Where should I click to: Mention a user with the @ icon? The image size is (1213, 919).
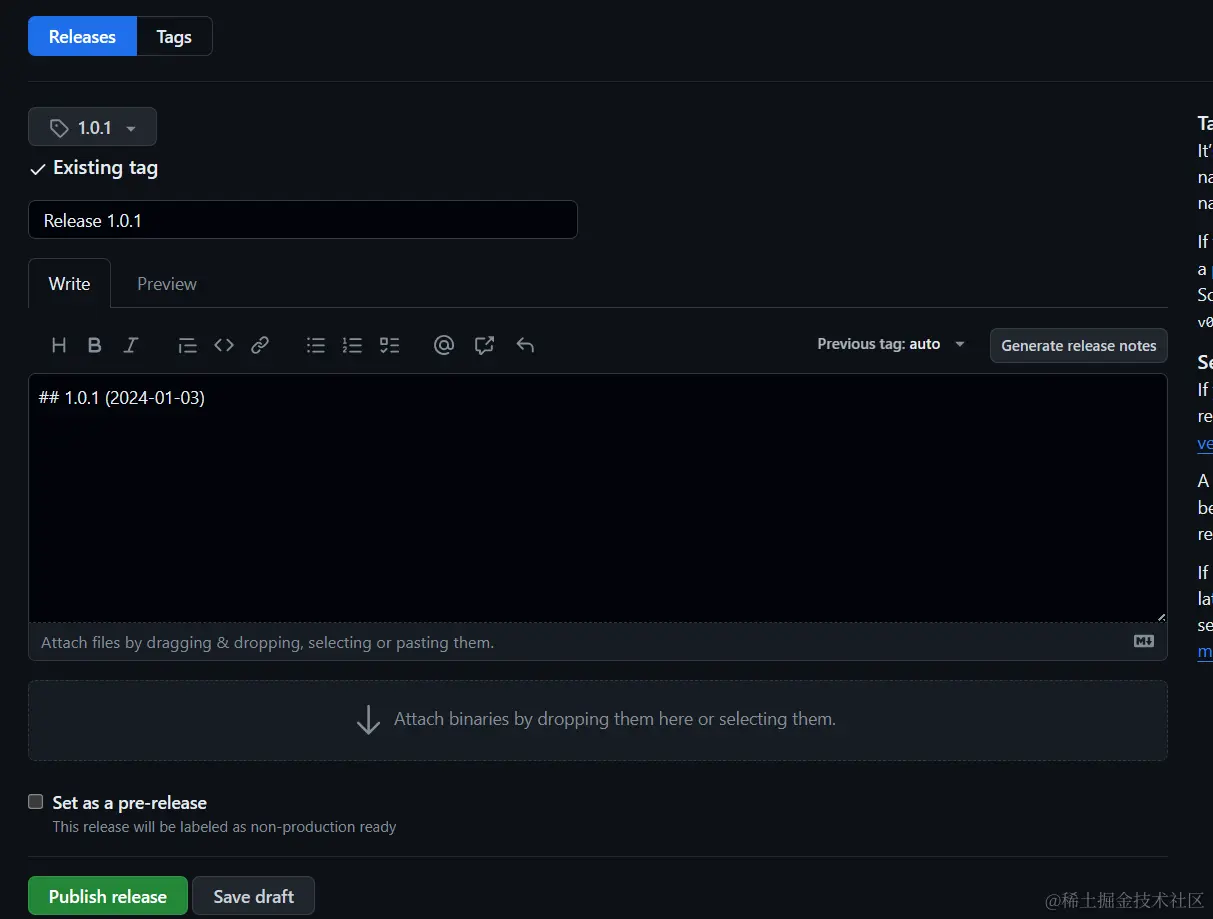[444, 345]
